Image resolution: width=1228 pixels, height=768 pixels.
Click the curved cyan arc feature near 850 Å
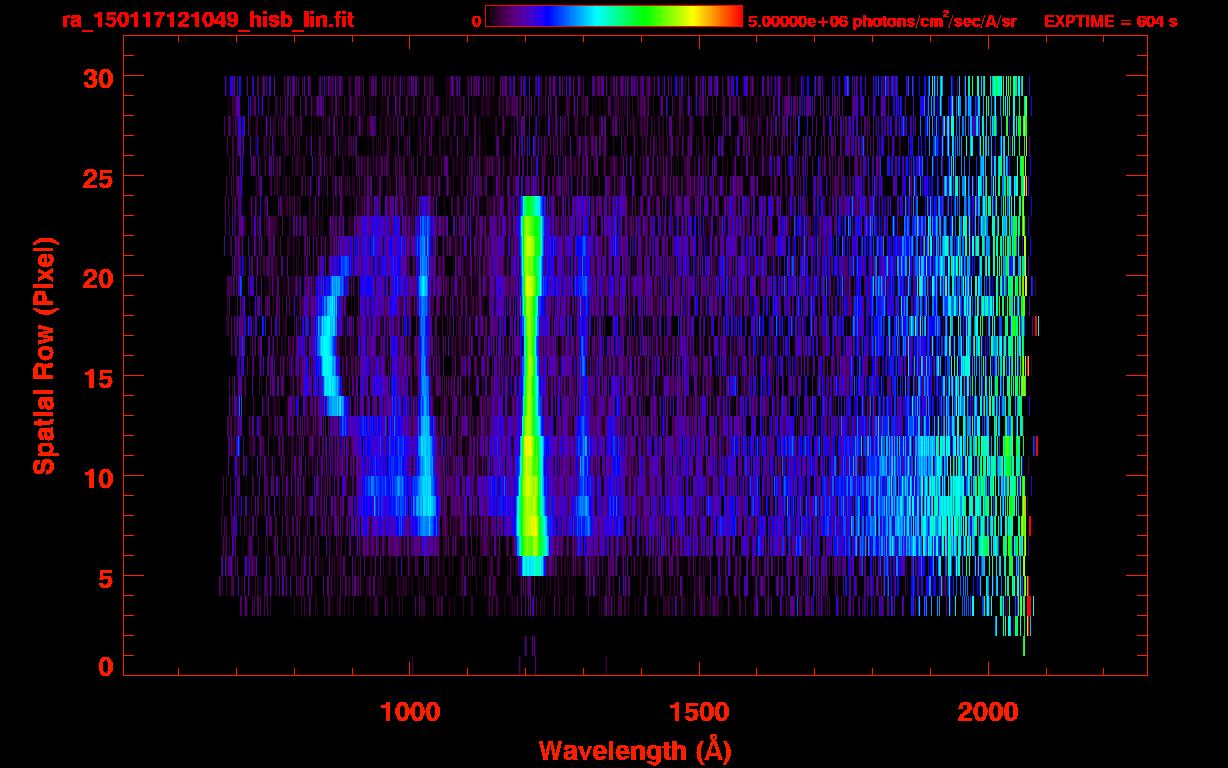point(327,345)
